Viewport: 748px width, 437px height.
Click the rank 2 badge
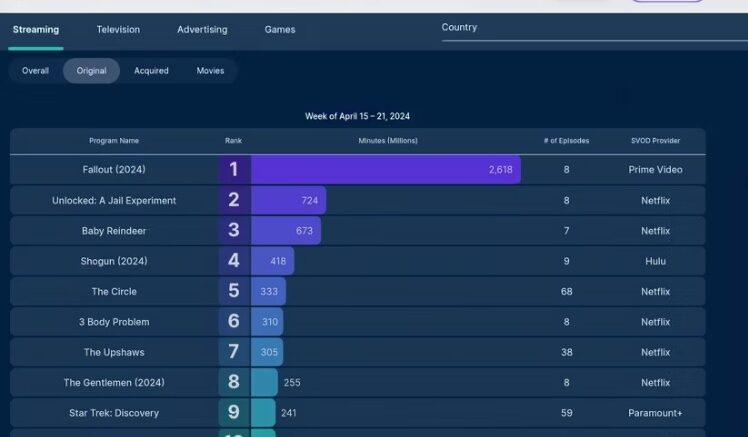point(234,200)
